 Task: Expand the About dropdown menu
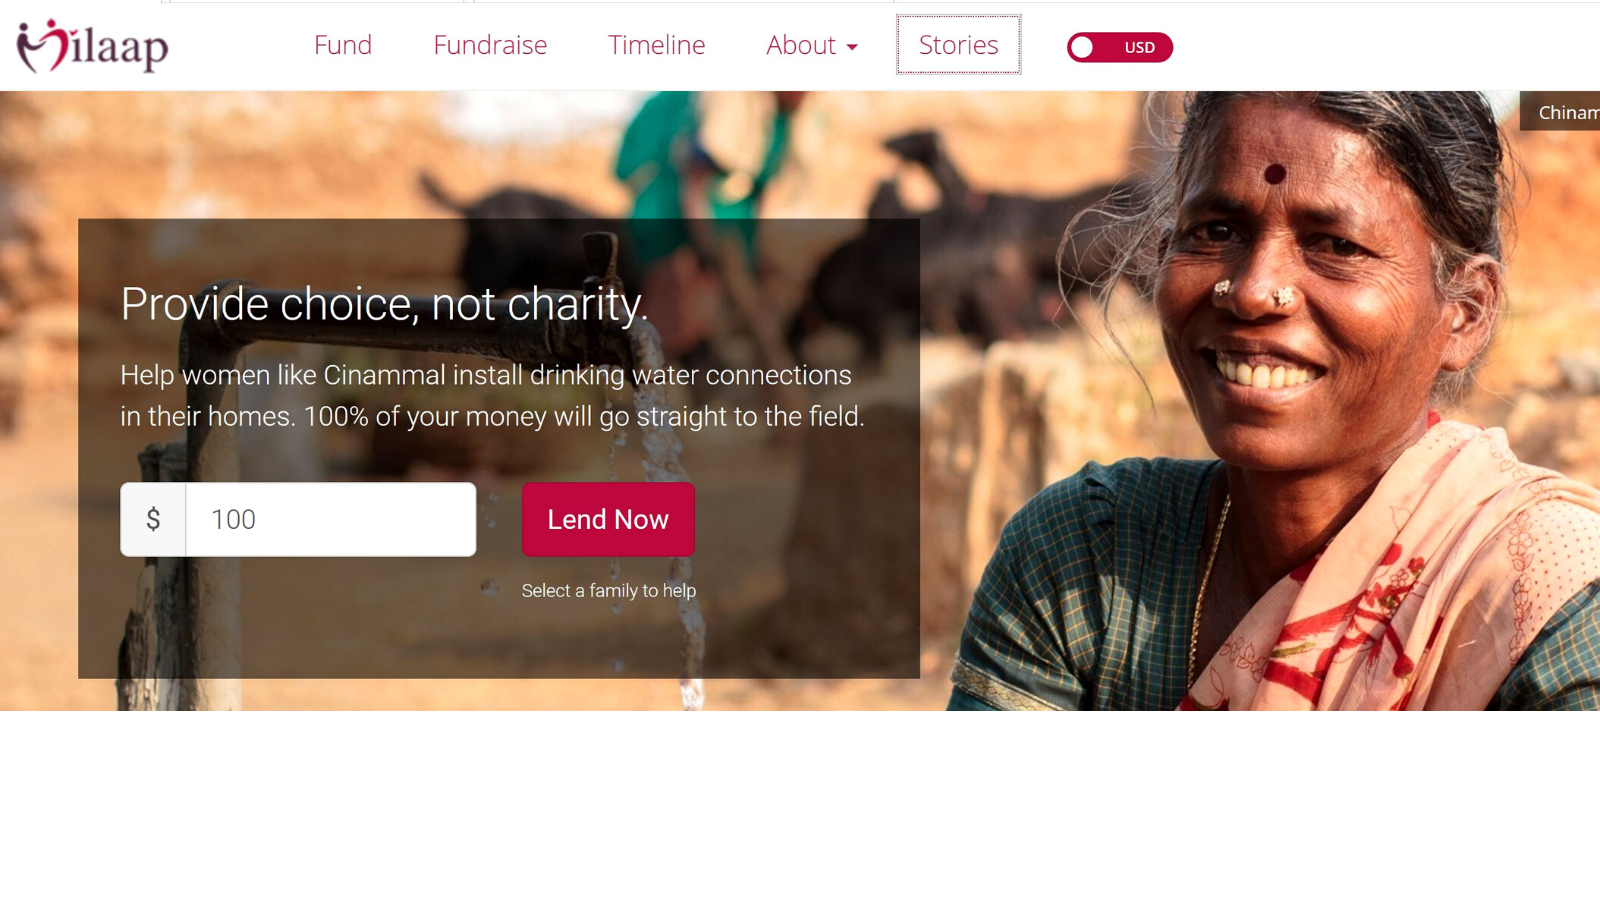812,45
